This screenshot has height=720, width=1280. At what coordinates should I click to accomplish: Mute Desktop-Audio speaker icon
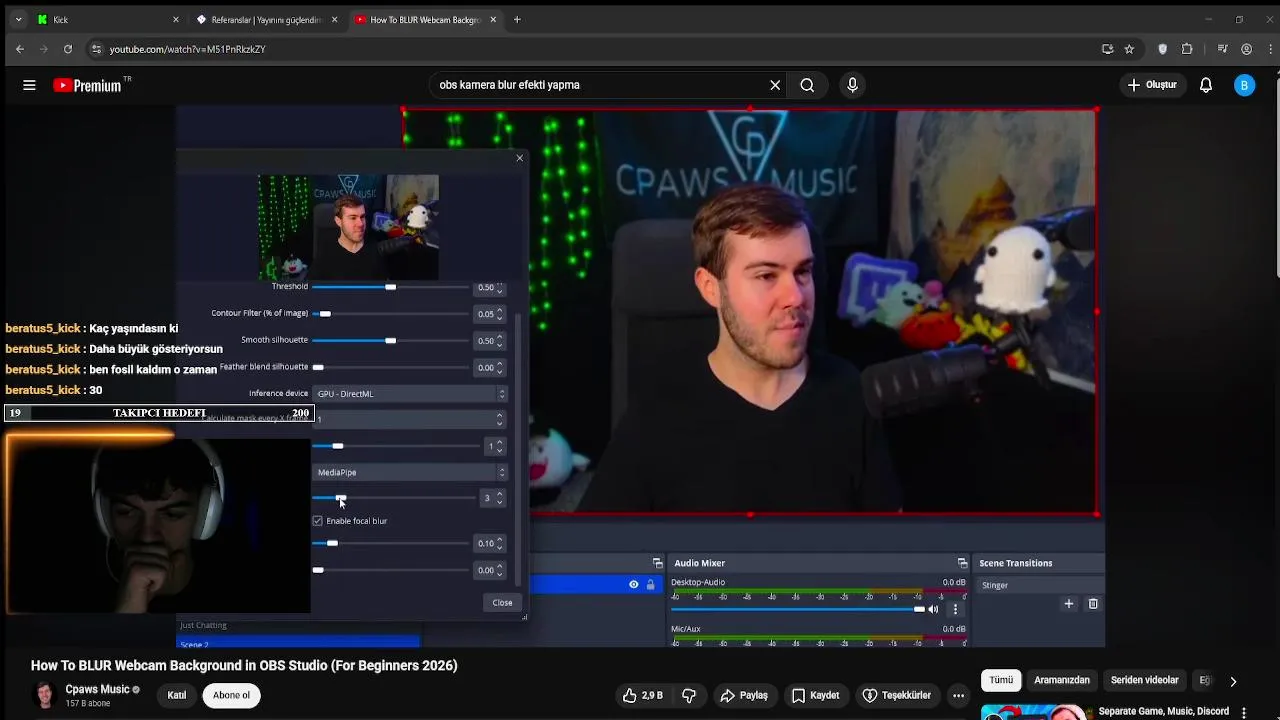coord(934,609)
